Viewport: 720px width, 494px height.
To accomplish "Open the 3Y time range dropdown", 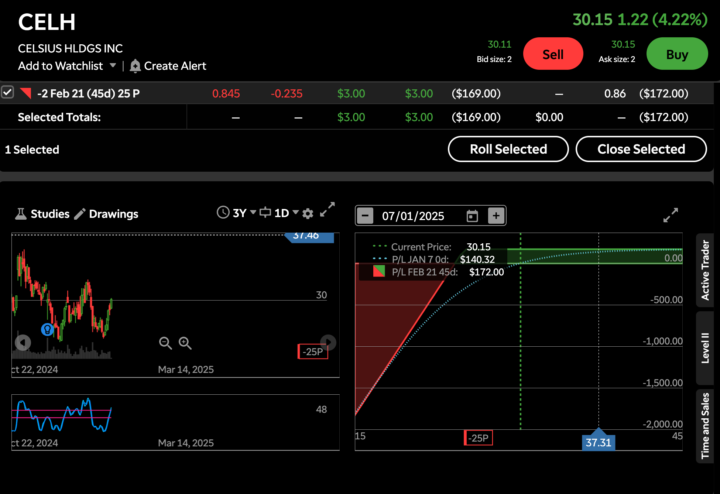I will (236, 213).
